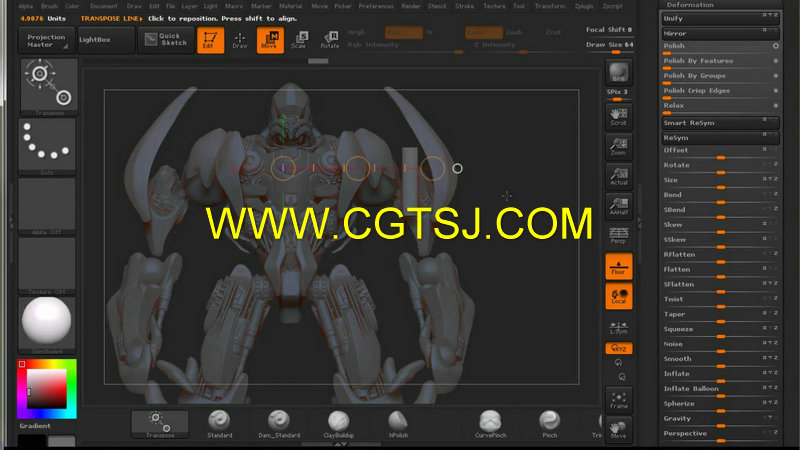The image size is (800, 450).
Task: Open the Transpose brush thumbnail
Action: click(x=49, y=87)
